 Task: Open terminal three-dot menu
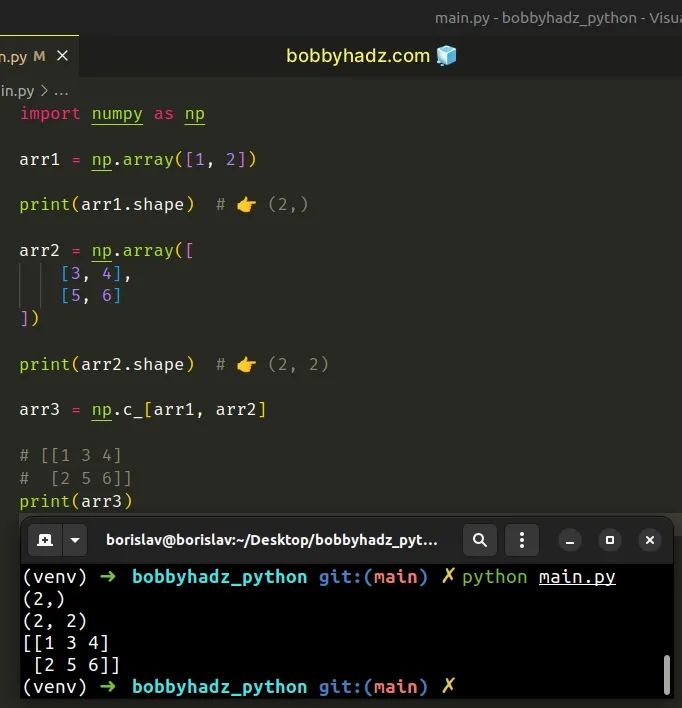(x=522, y=540)
